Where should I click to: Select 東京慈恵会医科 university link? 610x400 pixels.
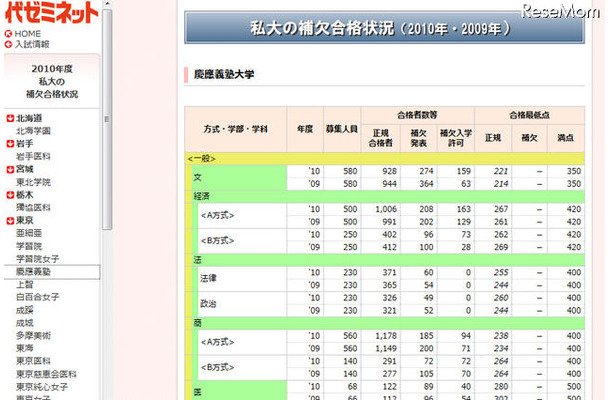46,374
